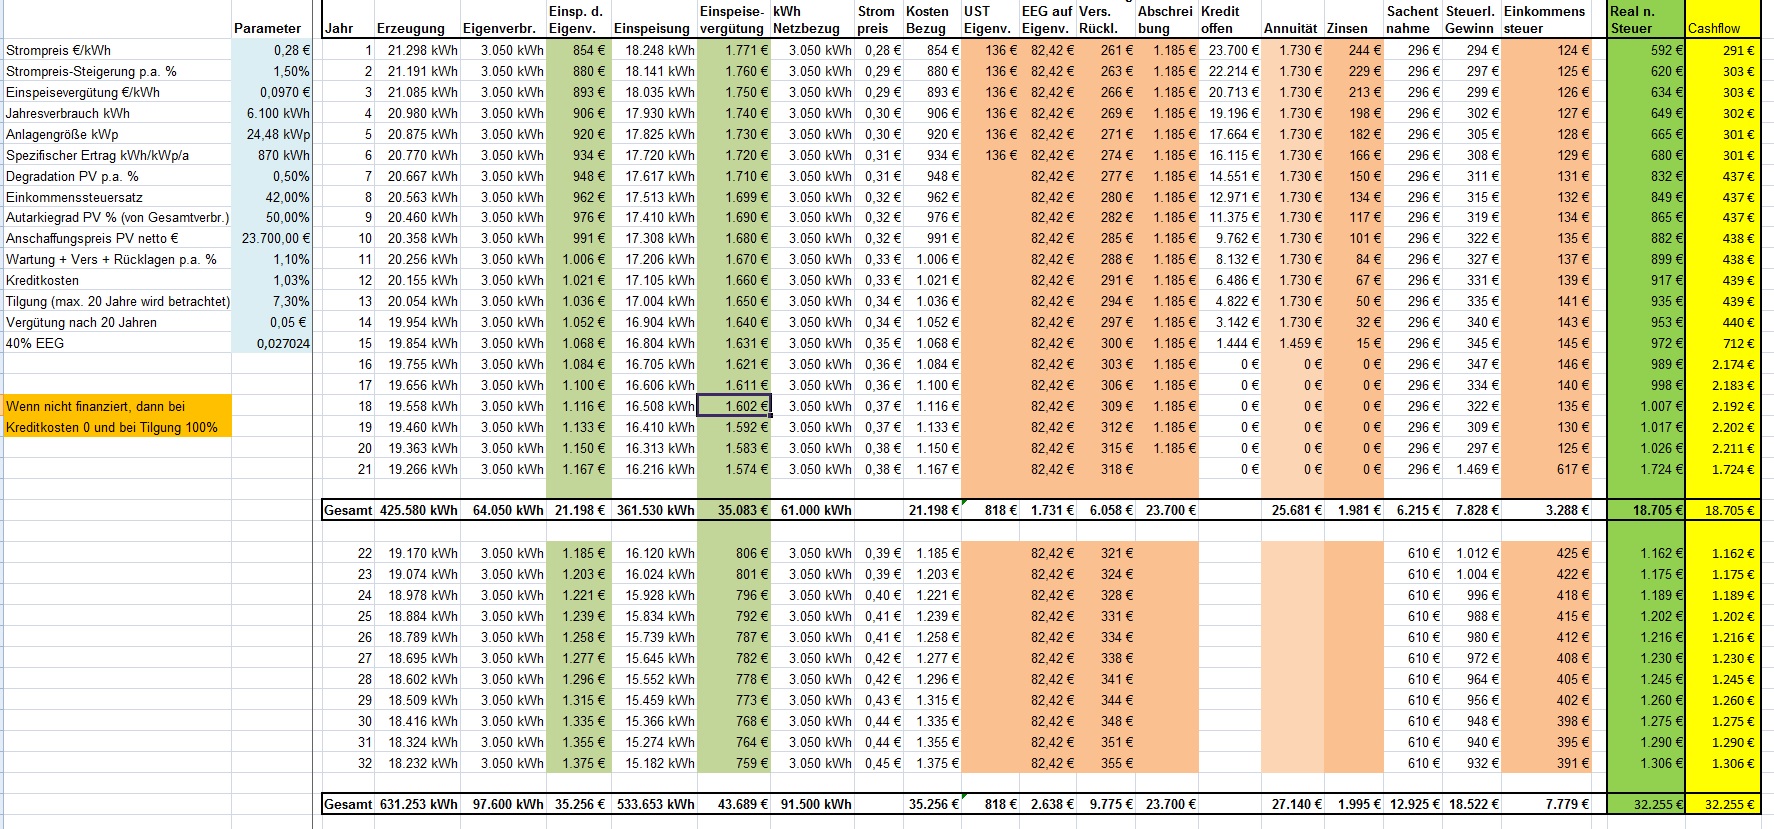The width and height of the screenshot is (1774, 829).
Task: Click the Kredit offen value 23.700 € in year 1
Action: [x=1229, y=50]
